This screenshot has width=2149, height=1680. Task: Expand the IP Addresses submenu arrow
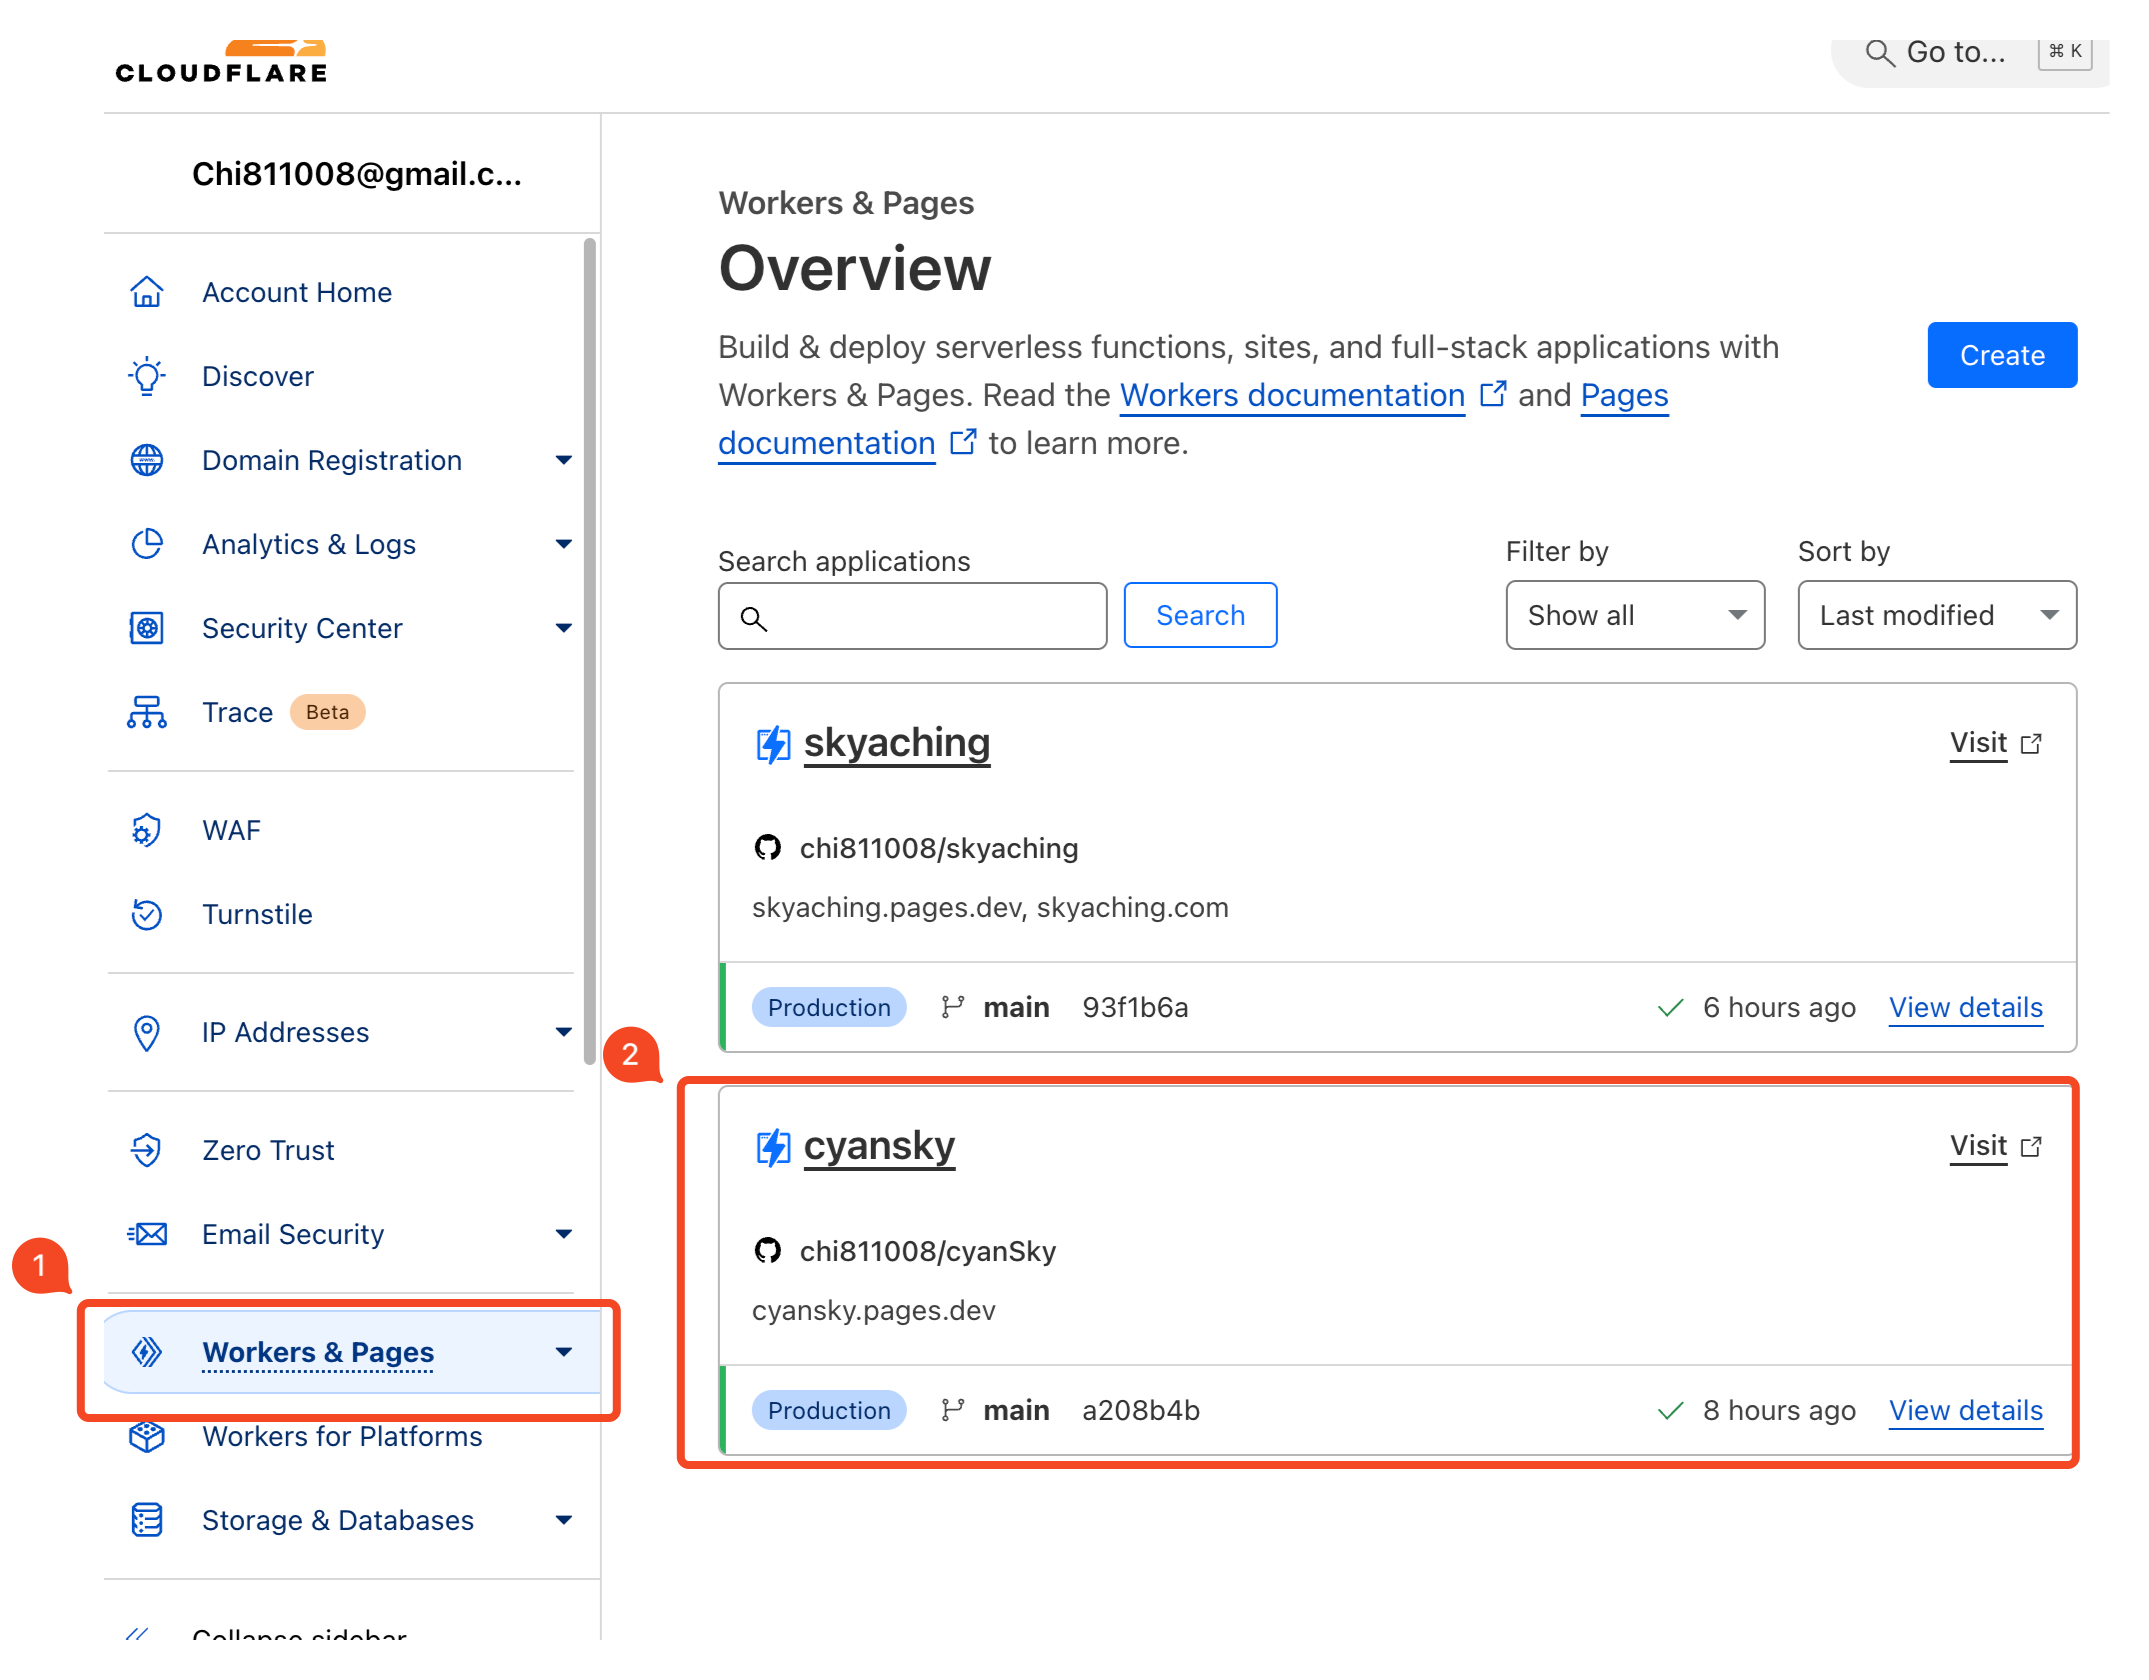point(564,1032)
